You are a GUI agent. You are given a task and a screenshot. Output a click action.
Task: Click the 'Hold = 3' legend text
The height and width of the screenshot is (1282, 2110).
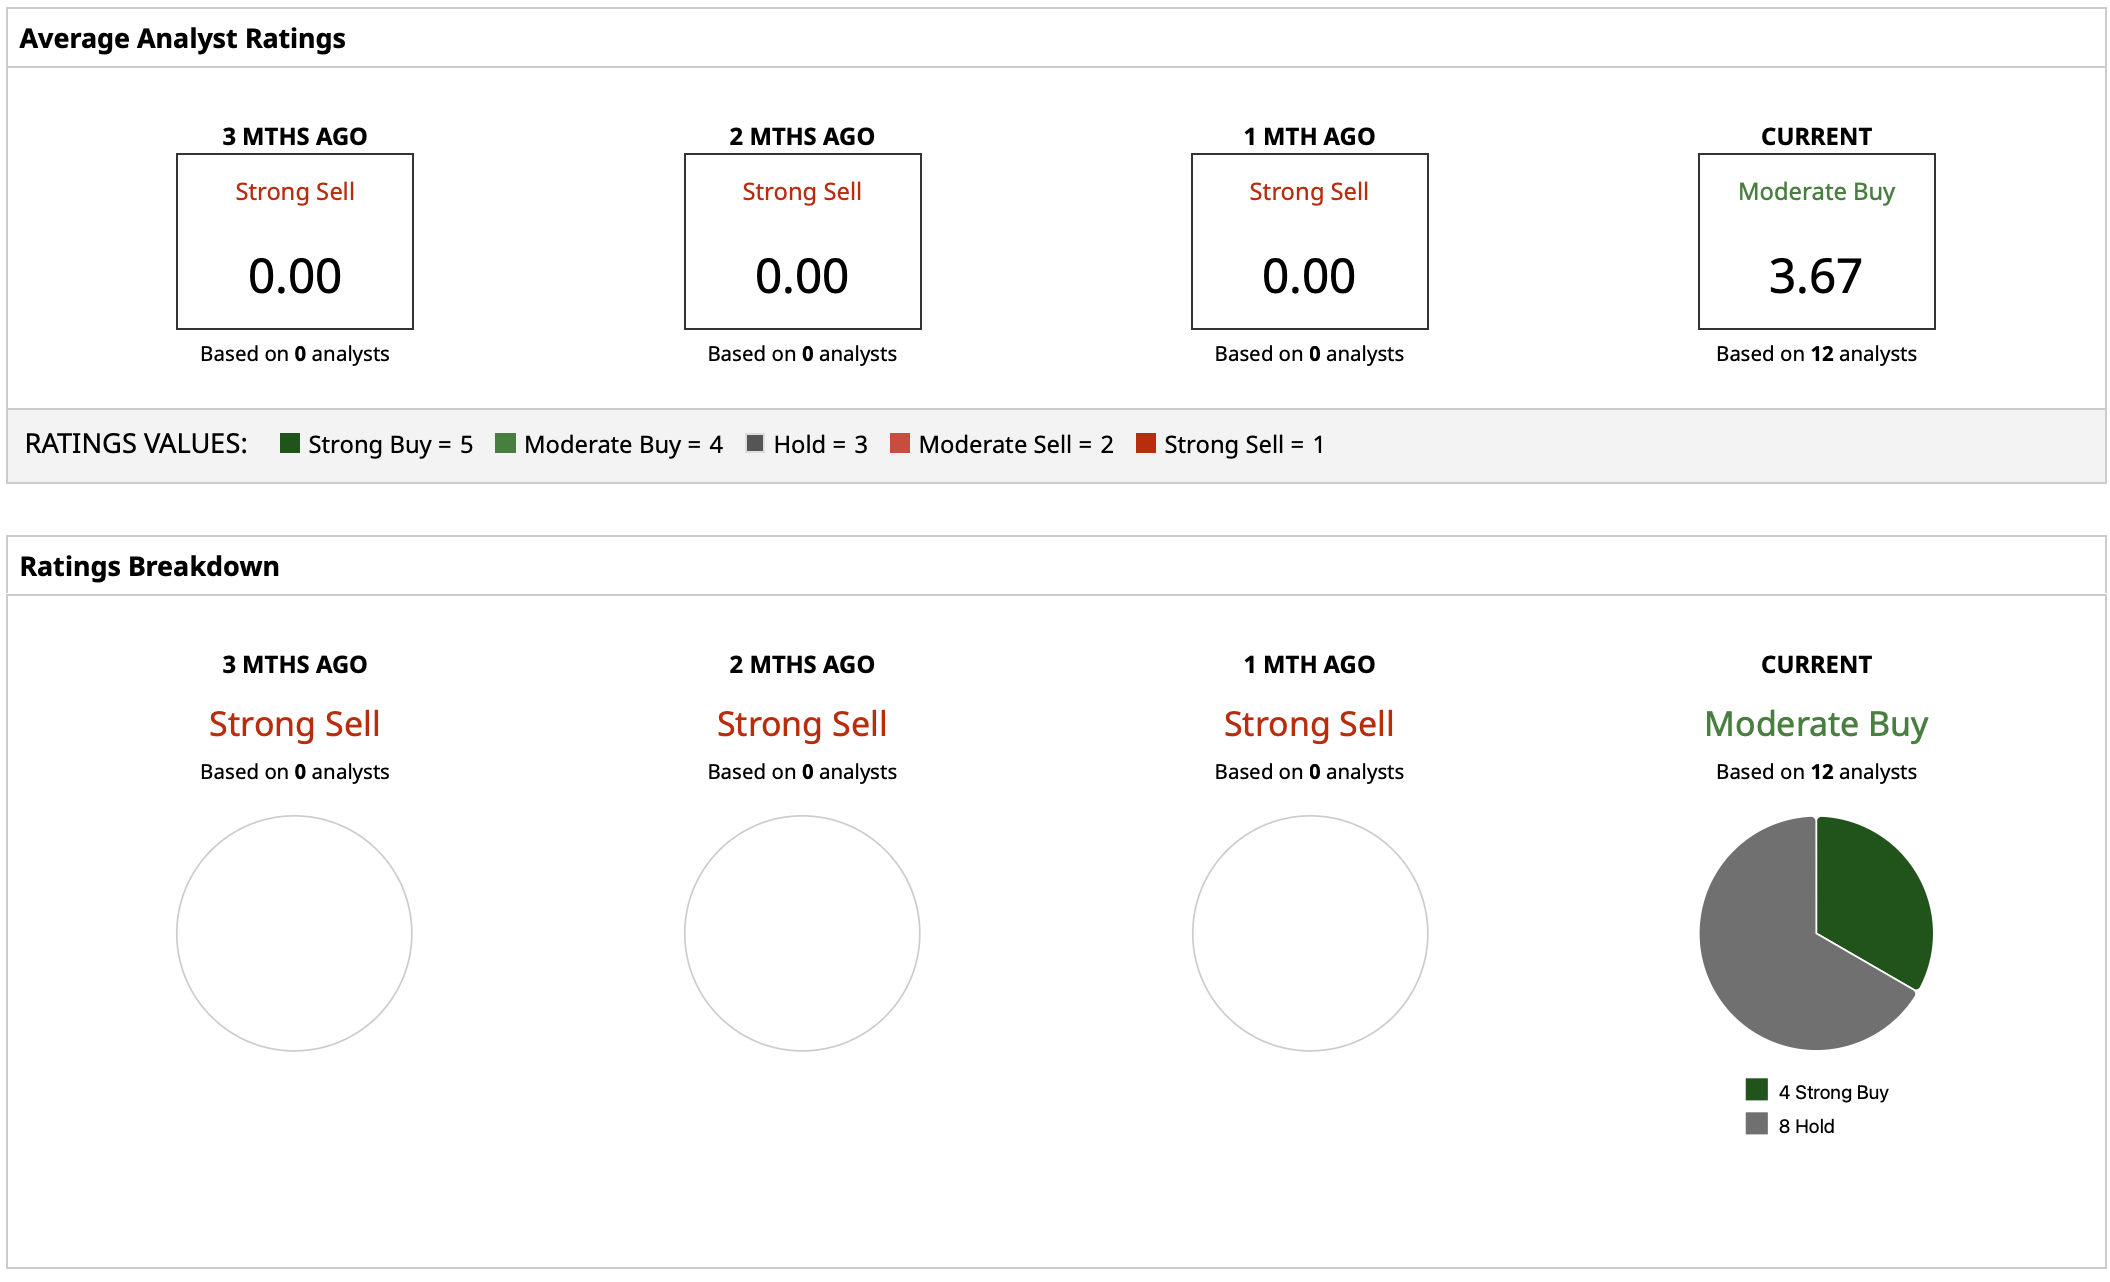click(x=820, y=444)
